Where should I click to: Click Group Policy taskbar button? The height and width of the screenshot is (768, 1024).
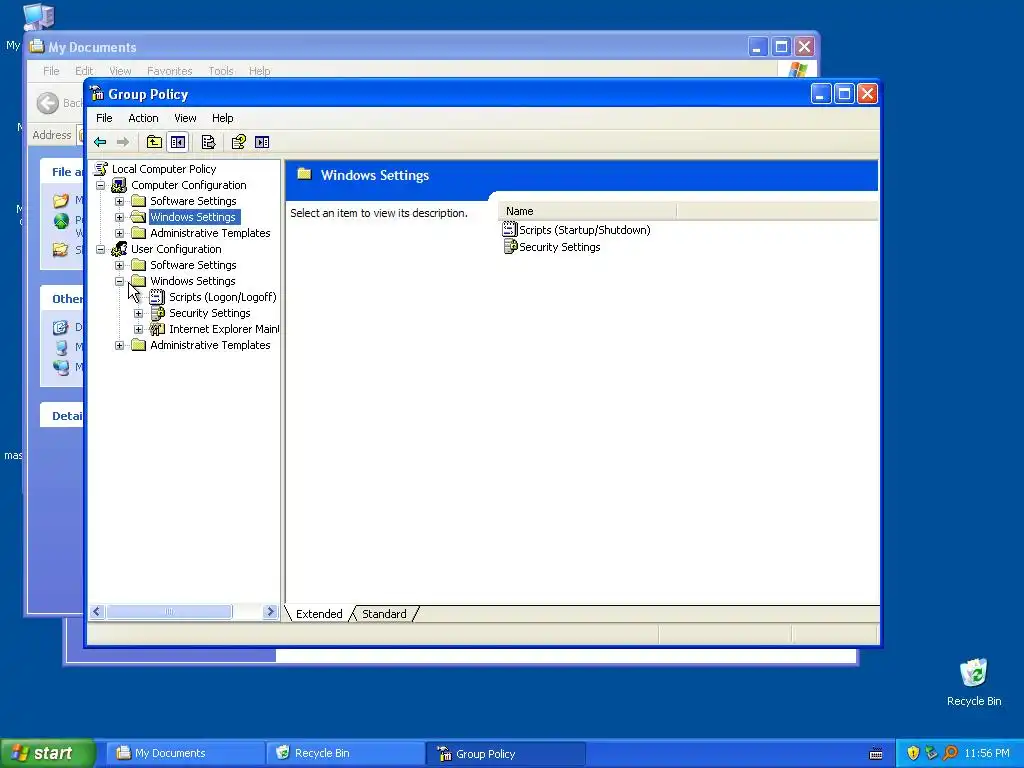pyautogui.click(x=505, y=753)
